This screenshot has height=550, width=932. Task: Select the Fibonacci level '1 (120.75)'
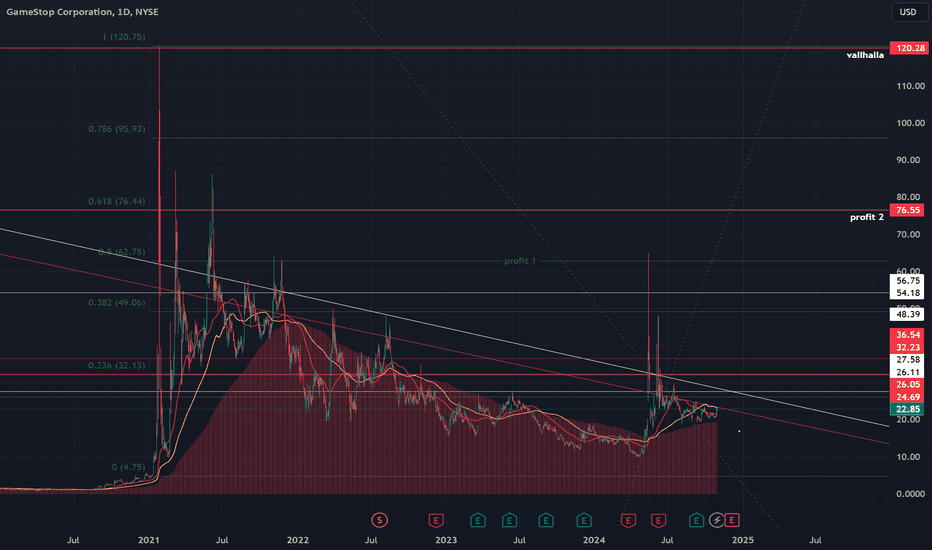pyautogui.click(x=123, y=37)
